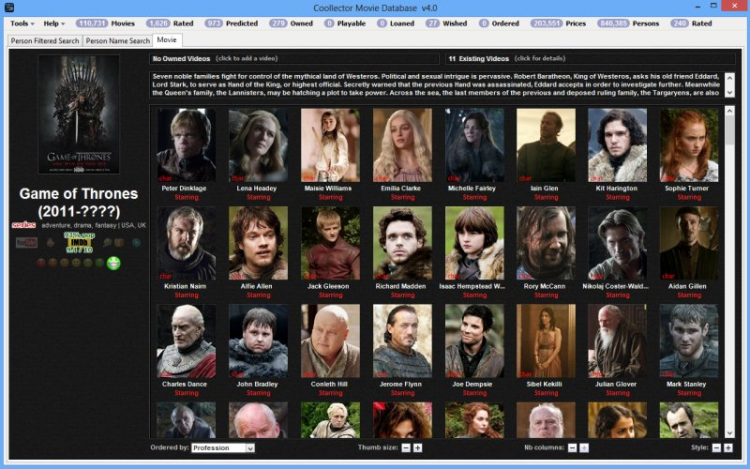
Task: Open Aidan Gillen's thumbnail
Action: 689,243
